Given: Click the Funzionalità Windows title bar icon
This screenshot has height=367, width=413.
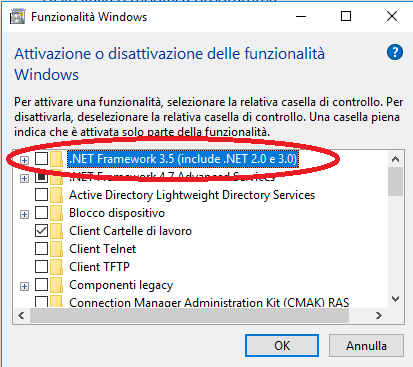Looking at the screenshot, I should tap(17, 17).
